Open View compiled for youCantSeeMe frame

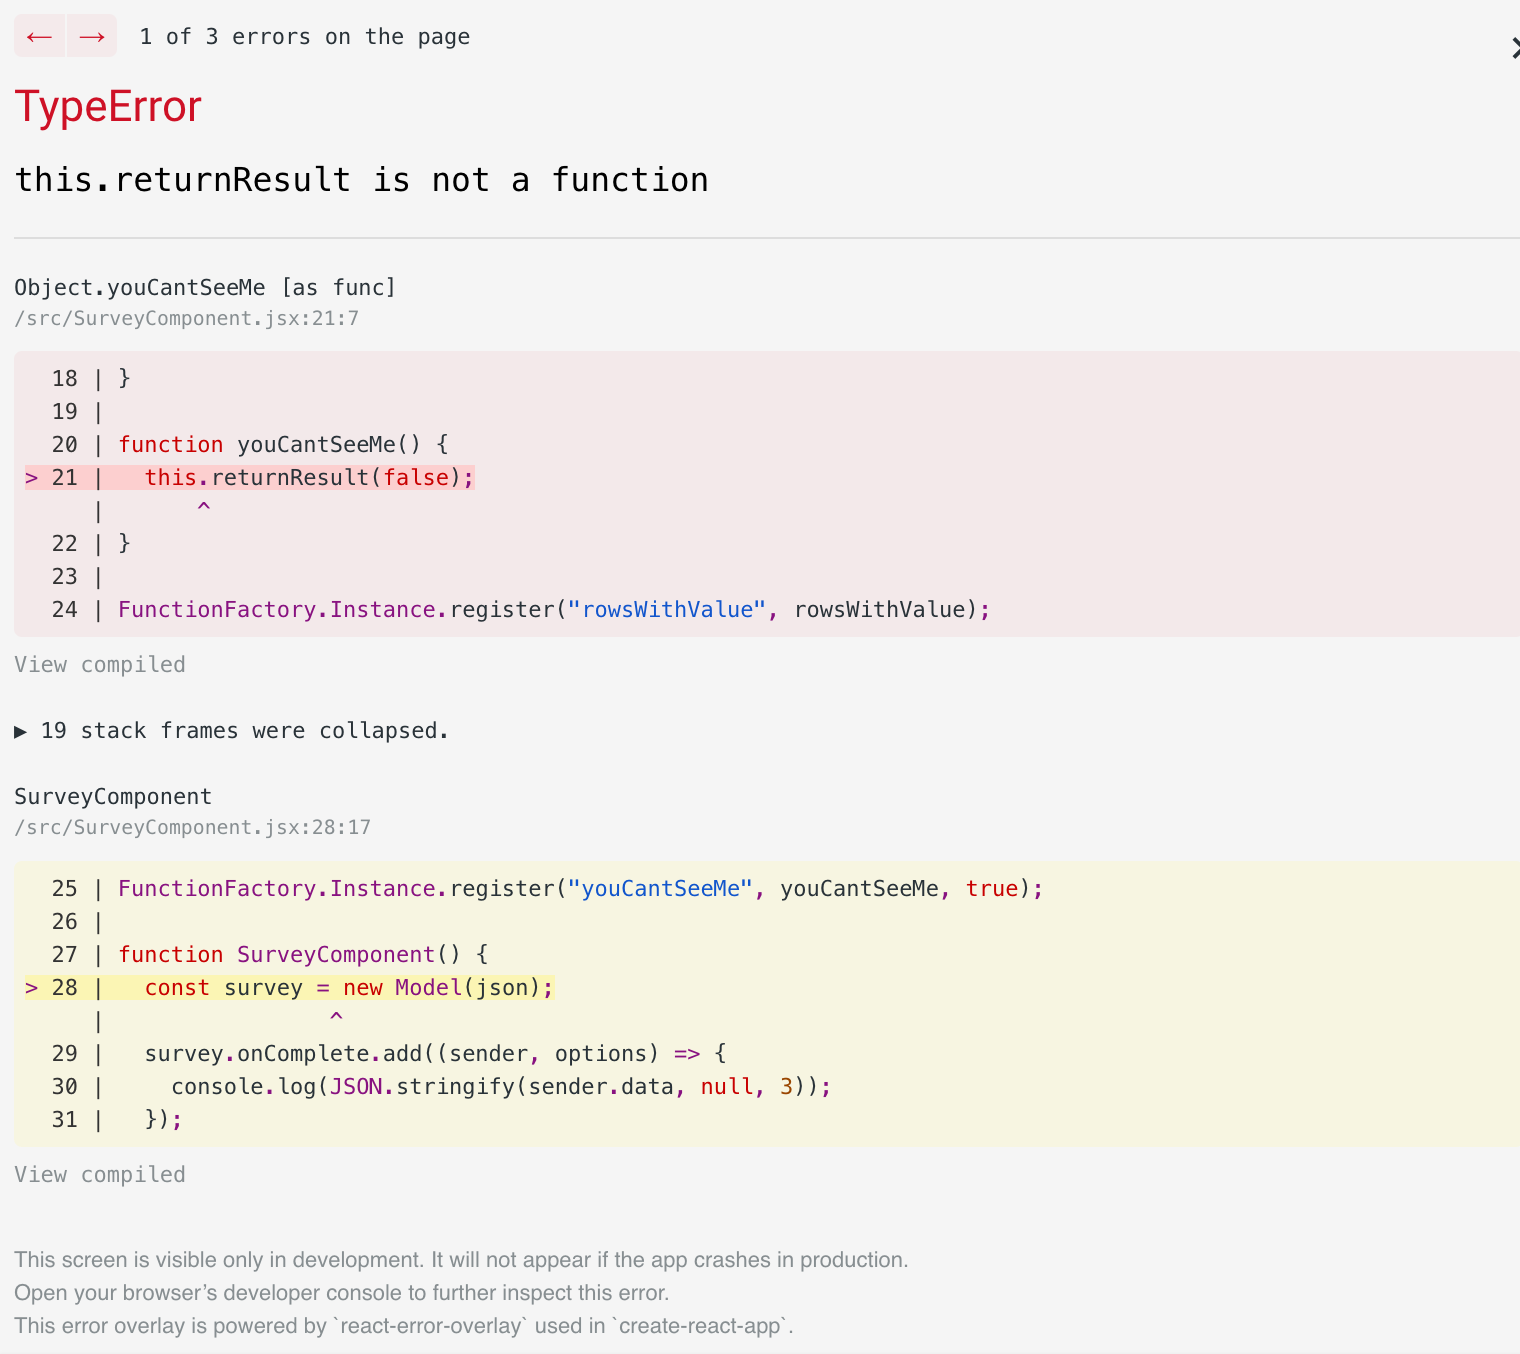coord(99,664)
